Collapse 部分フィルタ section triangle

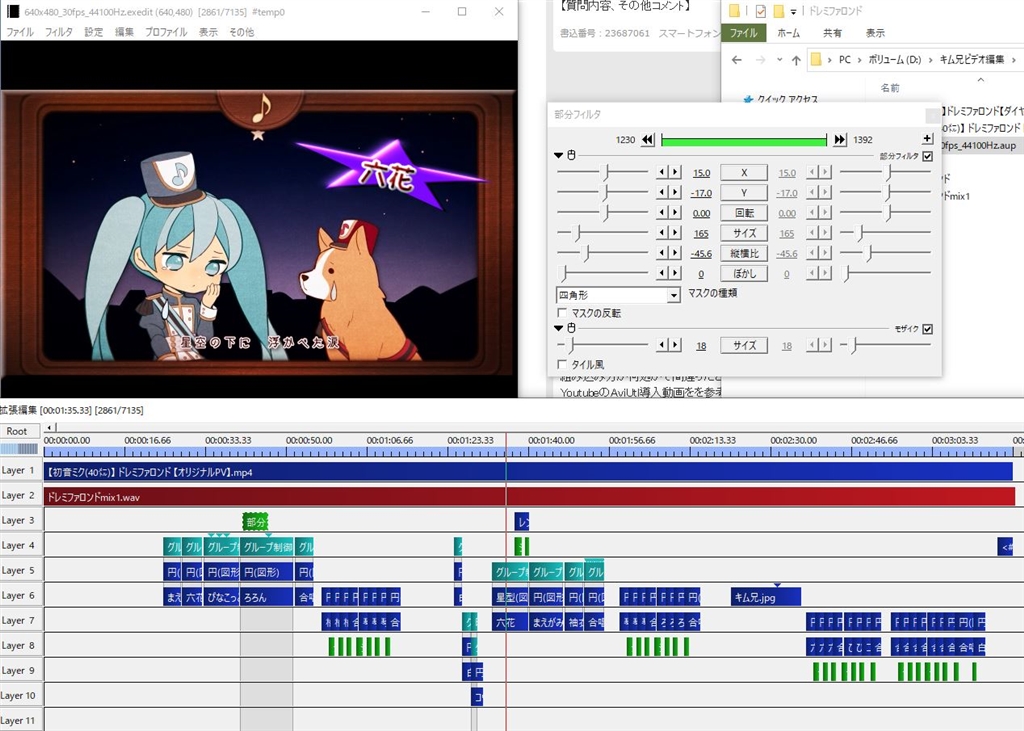[558, 155]
